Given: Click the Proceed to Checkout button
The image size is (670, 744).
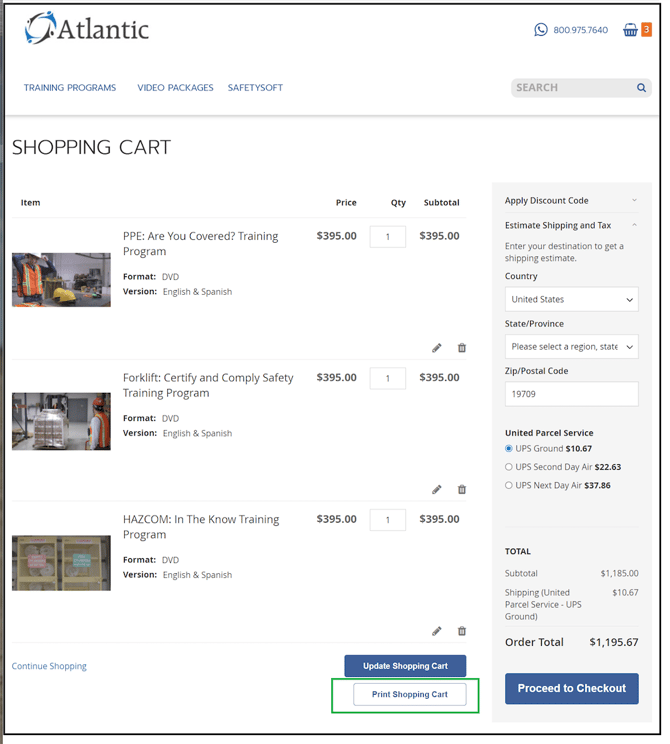Looking at the screenshot, I should pyautogui.click(x=572, y=688).
